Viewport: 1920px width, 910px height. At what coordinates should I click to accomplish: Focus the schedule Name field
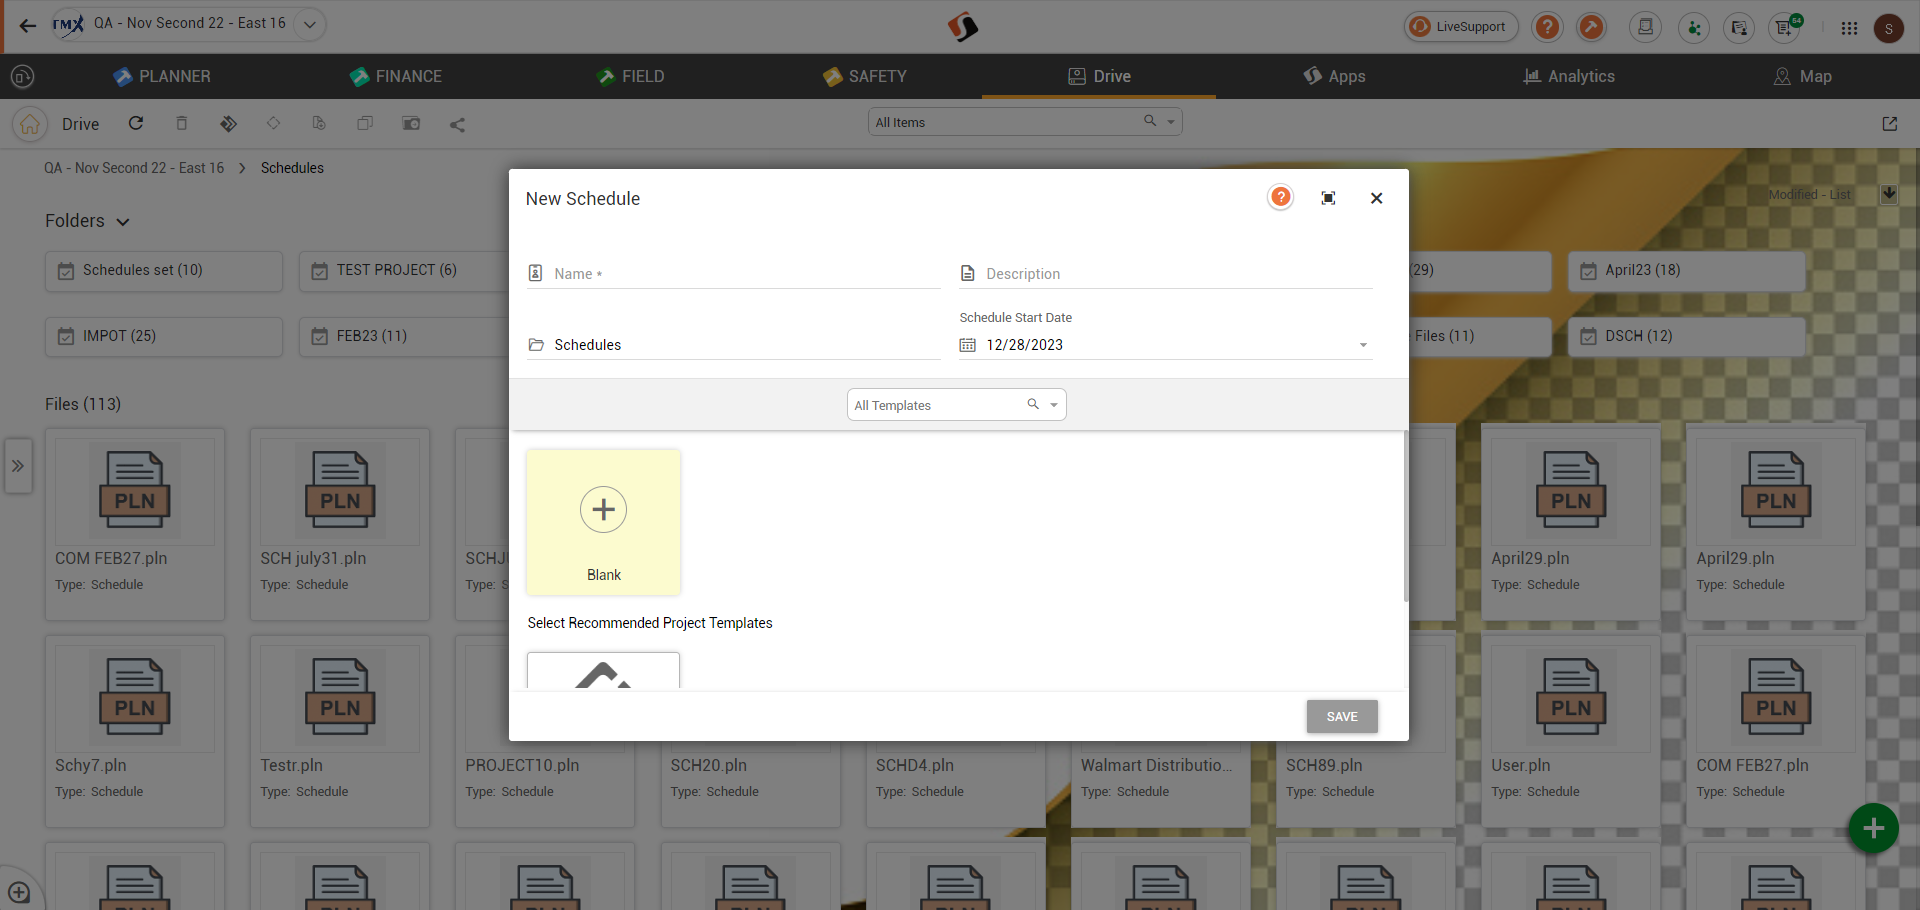click(x=734, y=274)
